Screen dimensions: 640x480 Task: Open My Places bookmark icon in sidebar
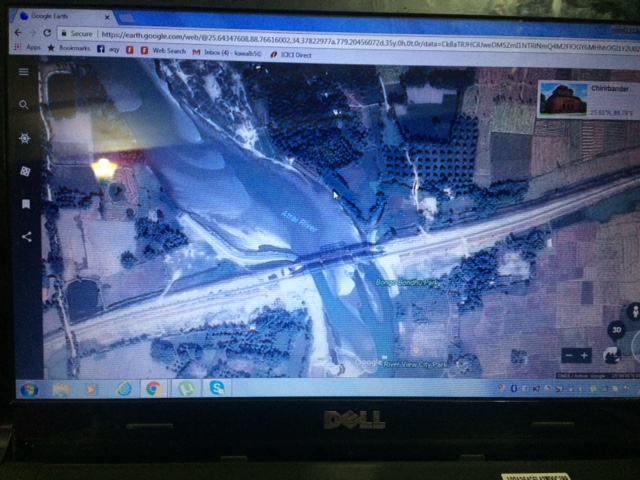pyautogui.click(x=26, y=204)
